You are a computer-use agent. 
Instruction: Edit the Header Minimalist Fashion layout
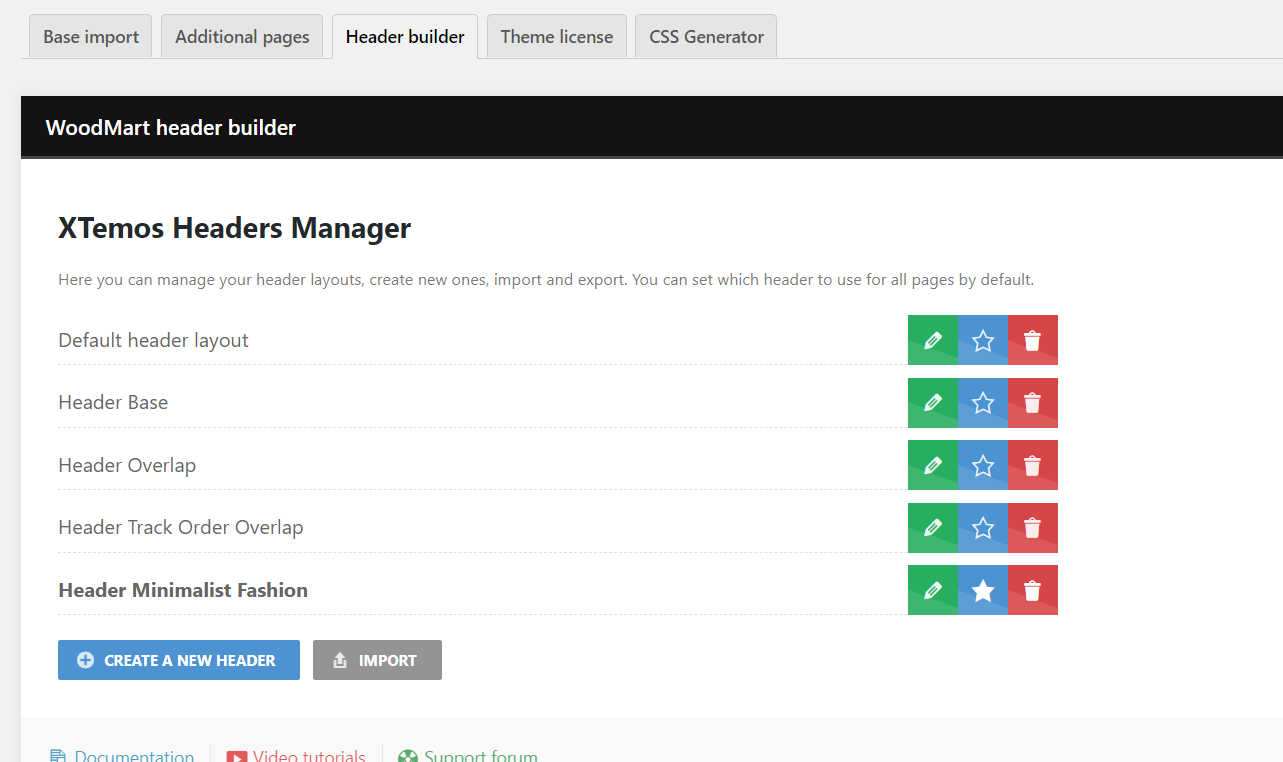click(x=933, y=590)
